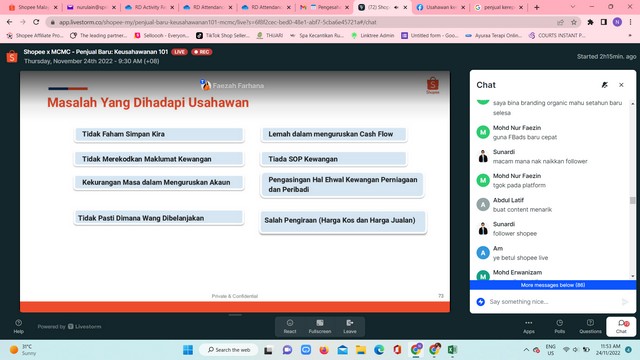Open the React emoji button
The height and width of the screenshot is (360, 640).
[290, 327]
